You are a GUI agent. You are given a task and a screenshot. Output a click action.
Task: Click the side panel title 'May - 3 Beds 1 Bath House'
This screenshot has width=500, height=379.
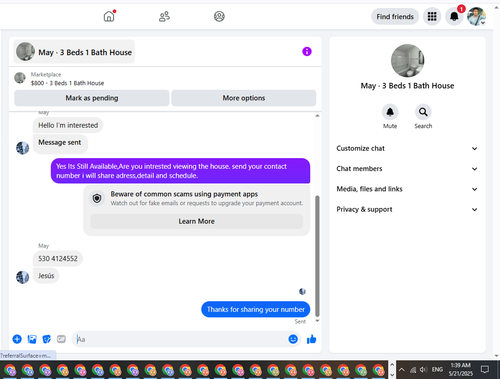click(407, 86)
